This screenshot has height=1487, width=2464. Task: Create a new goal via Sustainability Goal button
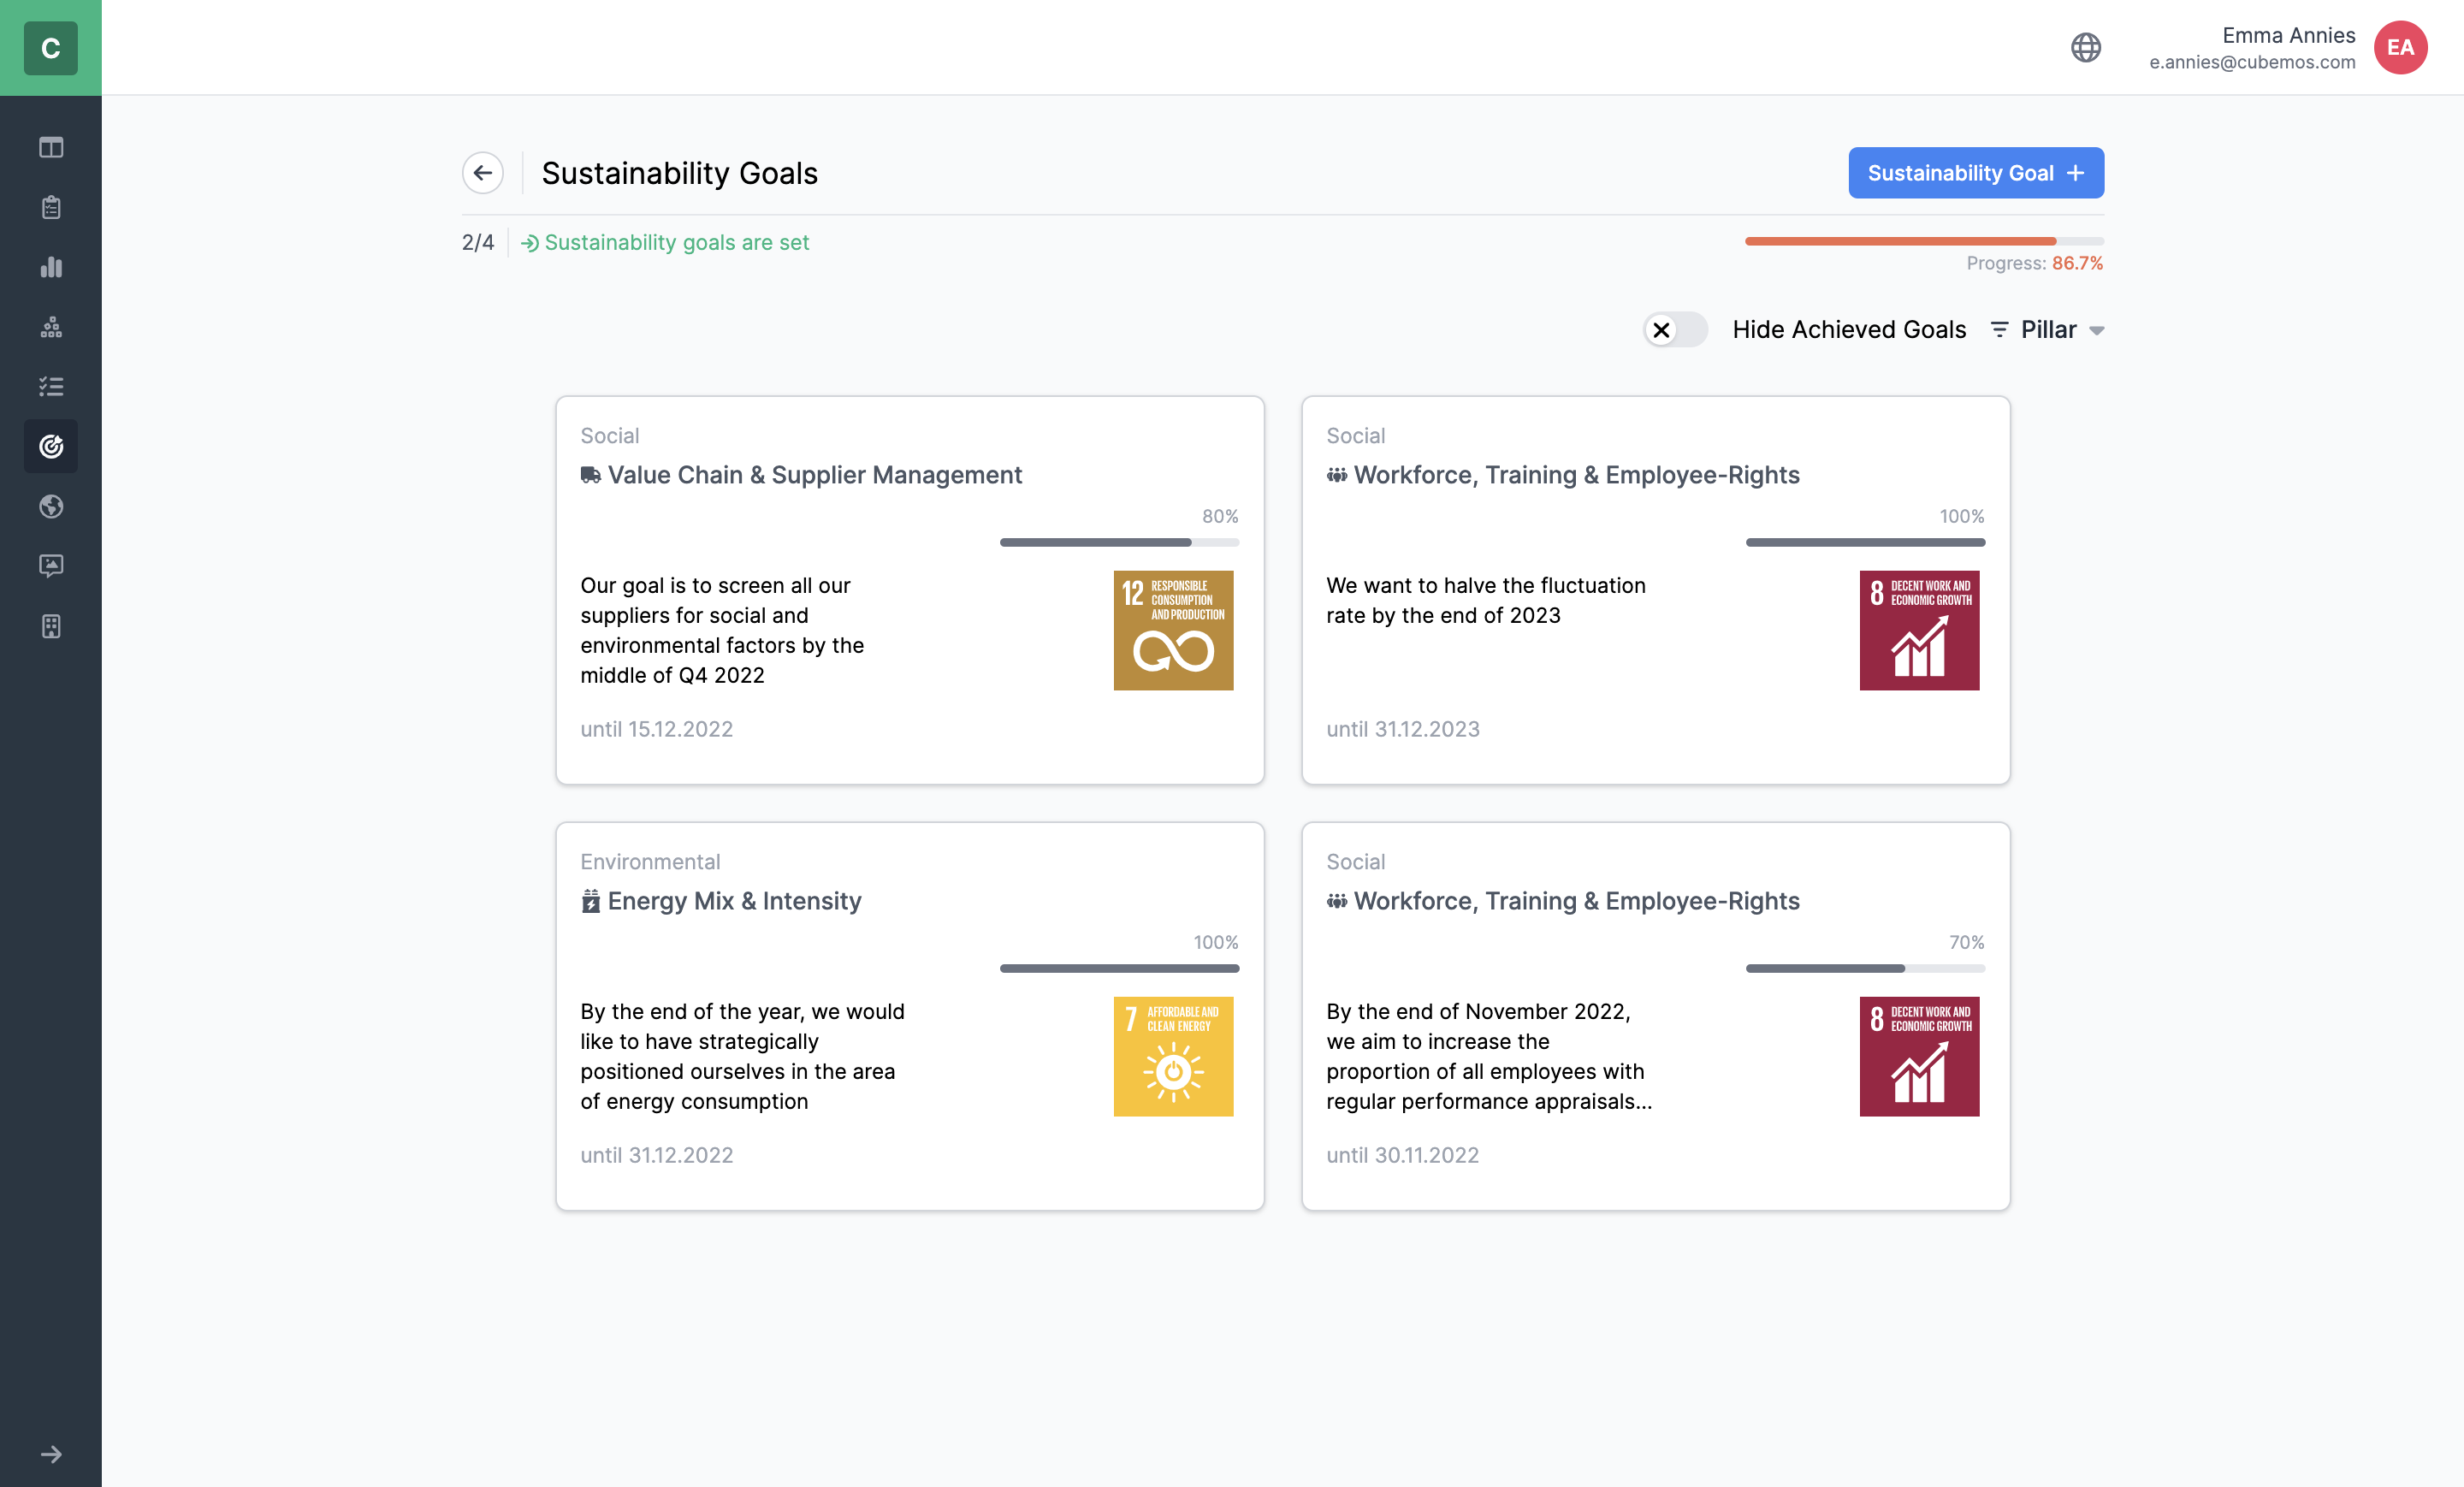click(1976, 172)
